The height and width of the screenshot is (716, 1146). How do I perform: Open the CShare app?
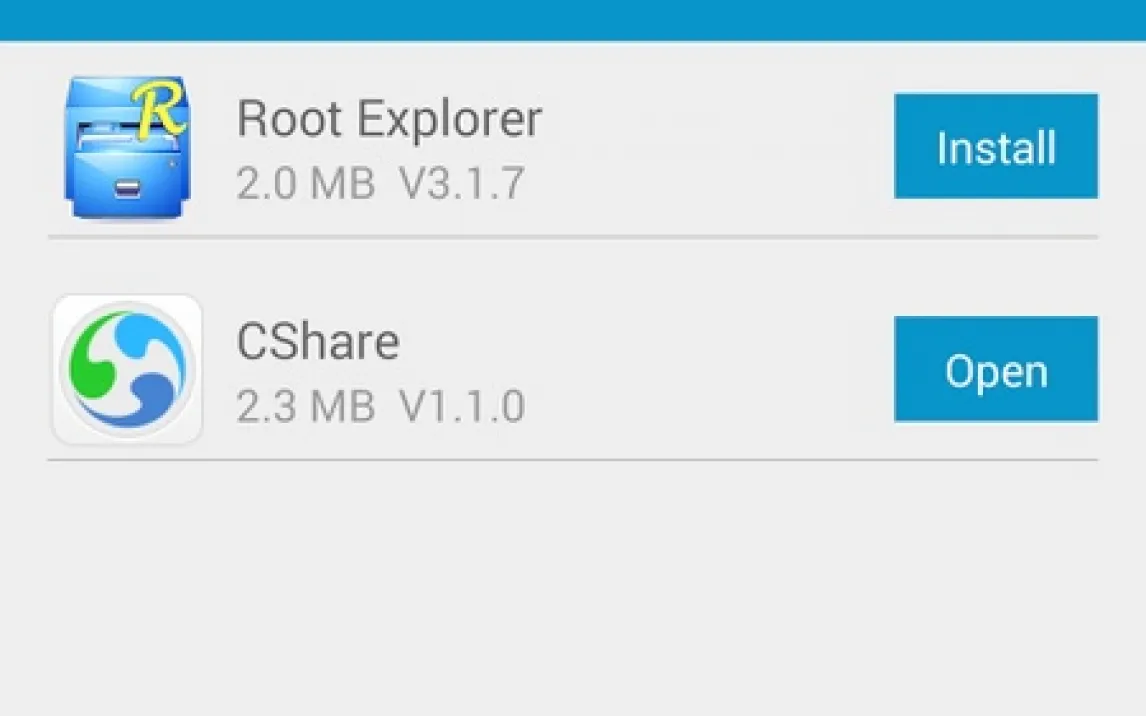click(995, 369)
